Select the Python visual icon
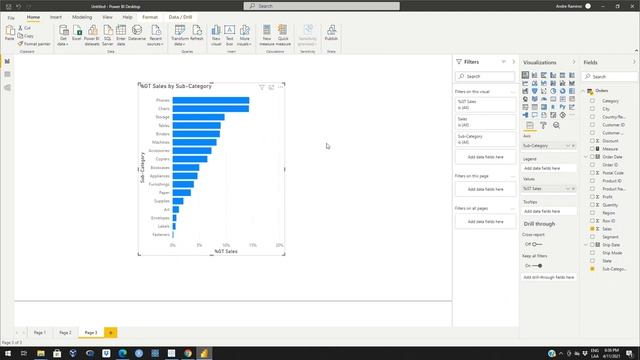640x360 pixels. [x=562, y=107]
